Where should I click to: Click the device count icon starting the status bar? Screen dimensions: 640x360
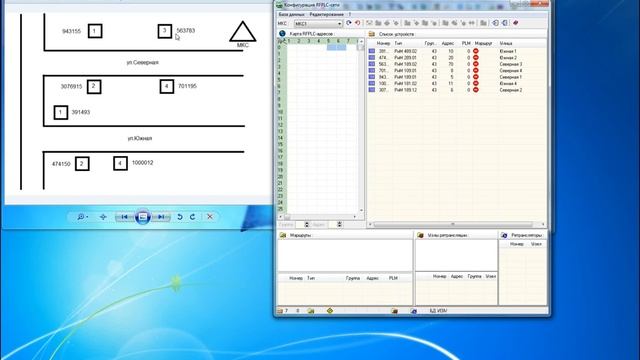click(x=280, y=311)
